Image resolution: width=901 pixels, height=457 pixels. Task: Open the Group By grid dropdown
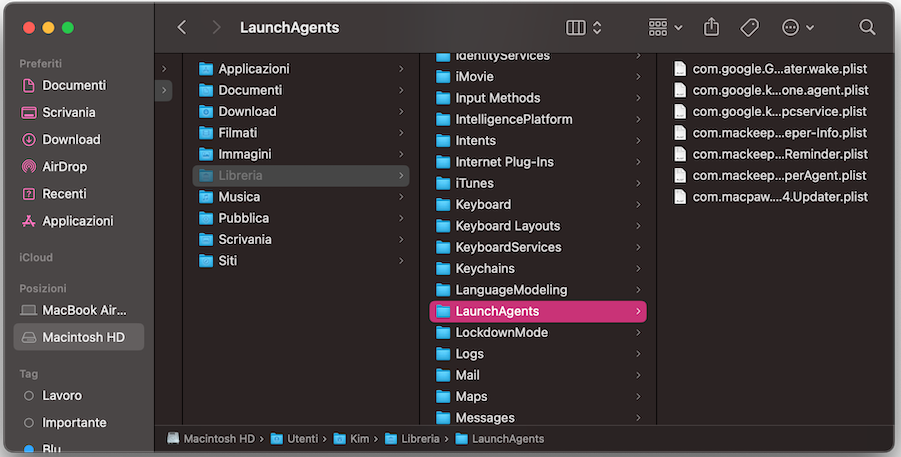point(665,27)
